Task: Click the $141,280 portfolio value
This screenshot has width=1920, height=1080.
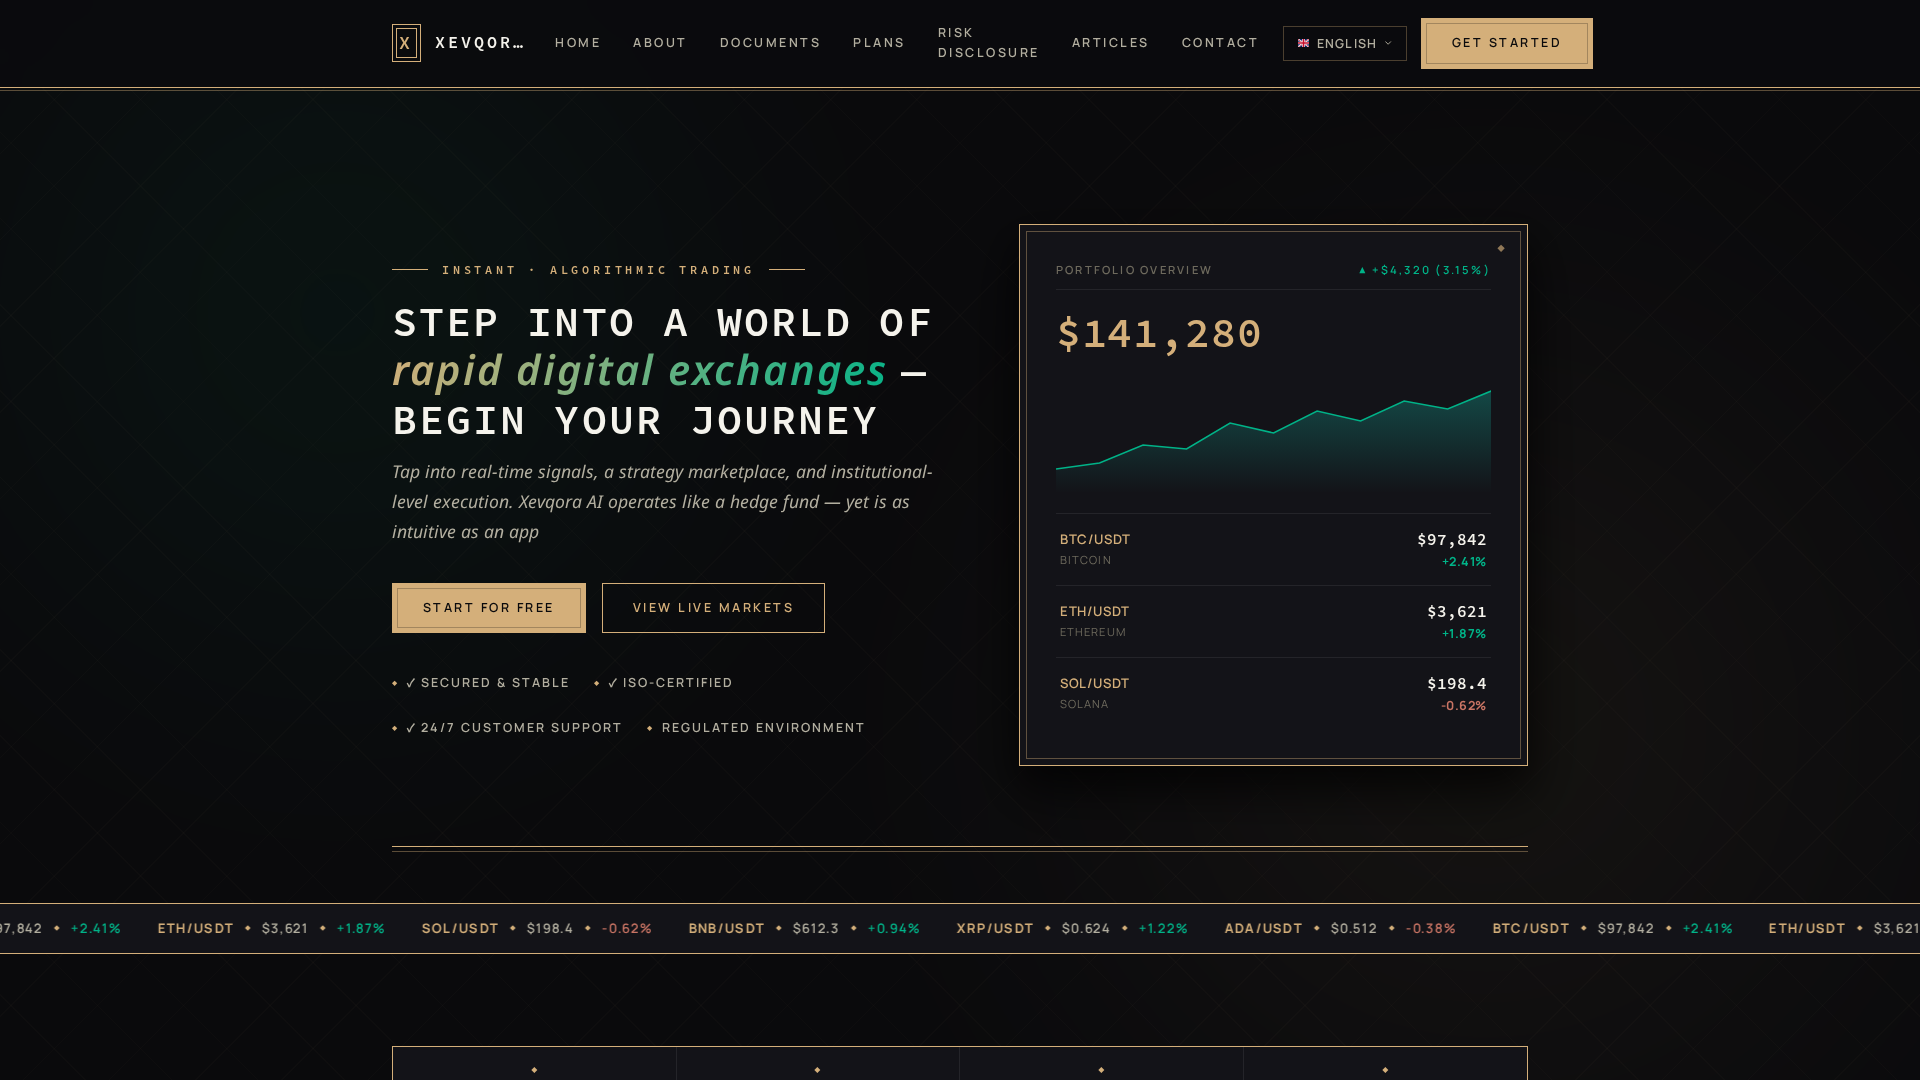Action: (x=1159, y=334)
